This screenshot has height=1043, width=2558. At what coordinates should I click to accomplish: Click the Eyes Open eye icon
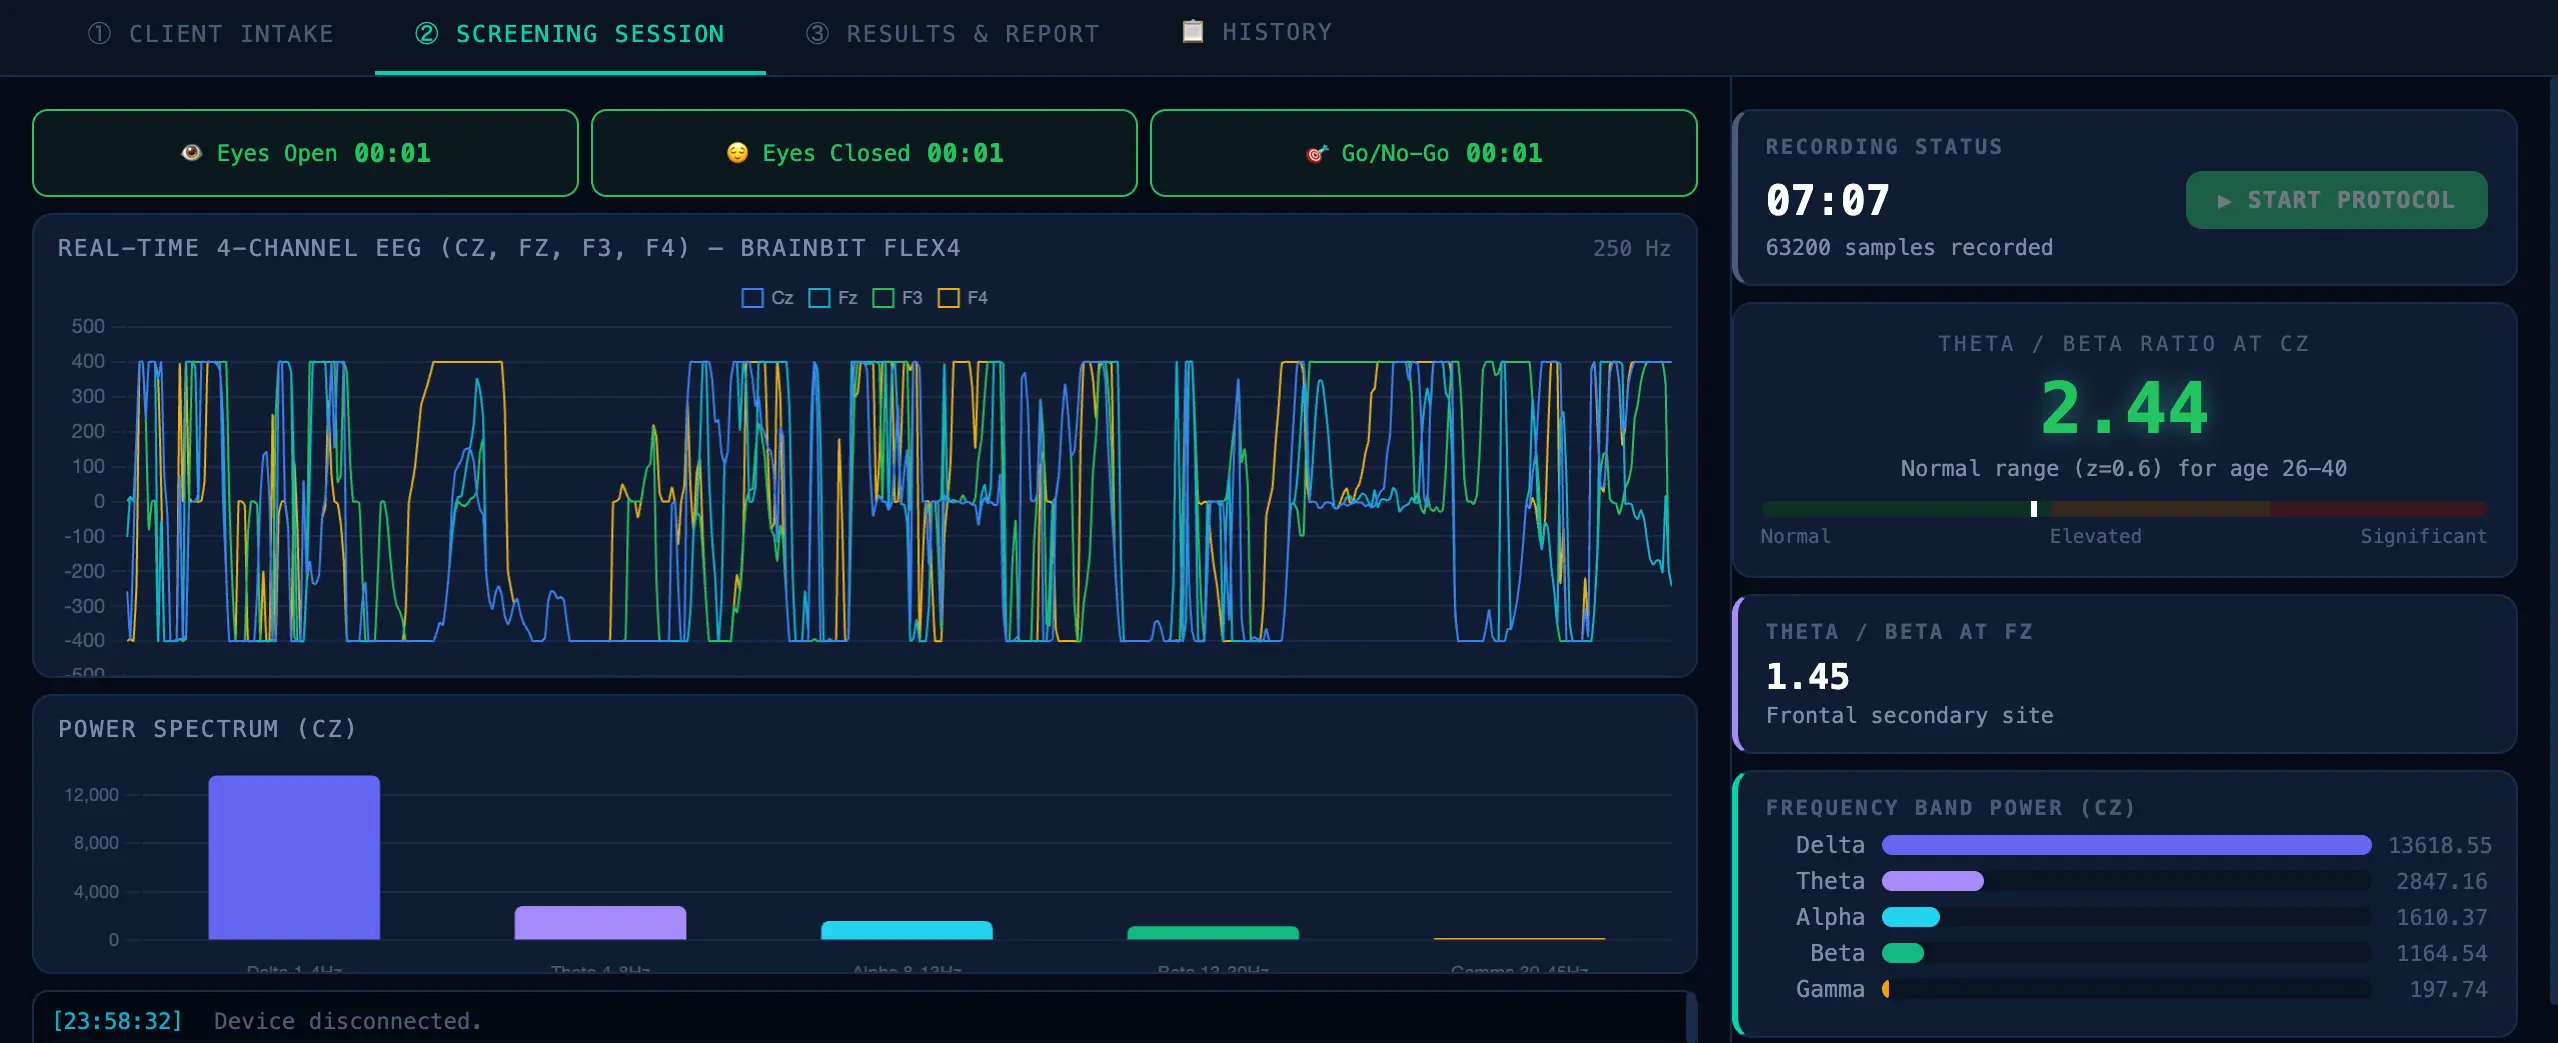(x=191, y=153)
